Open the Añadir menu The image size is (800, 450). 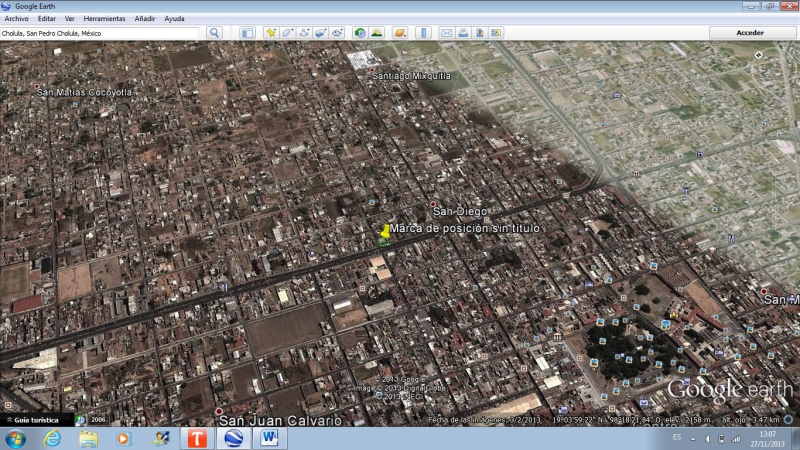pyautogui.click(x=145, y=19)
